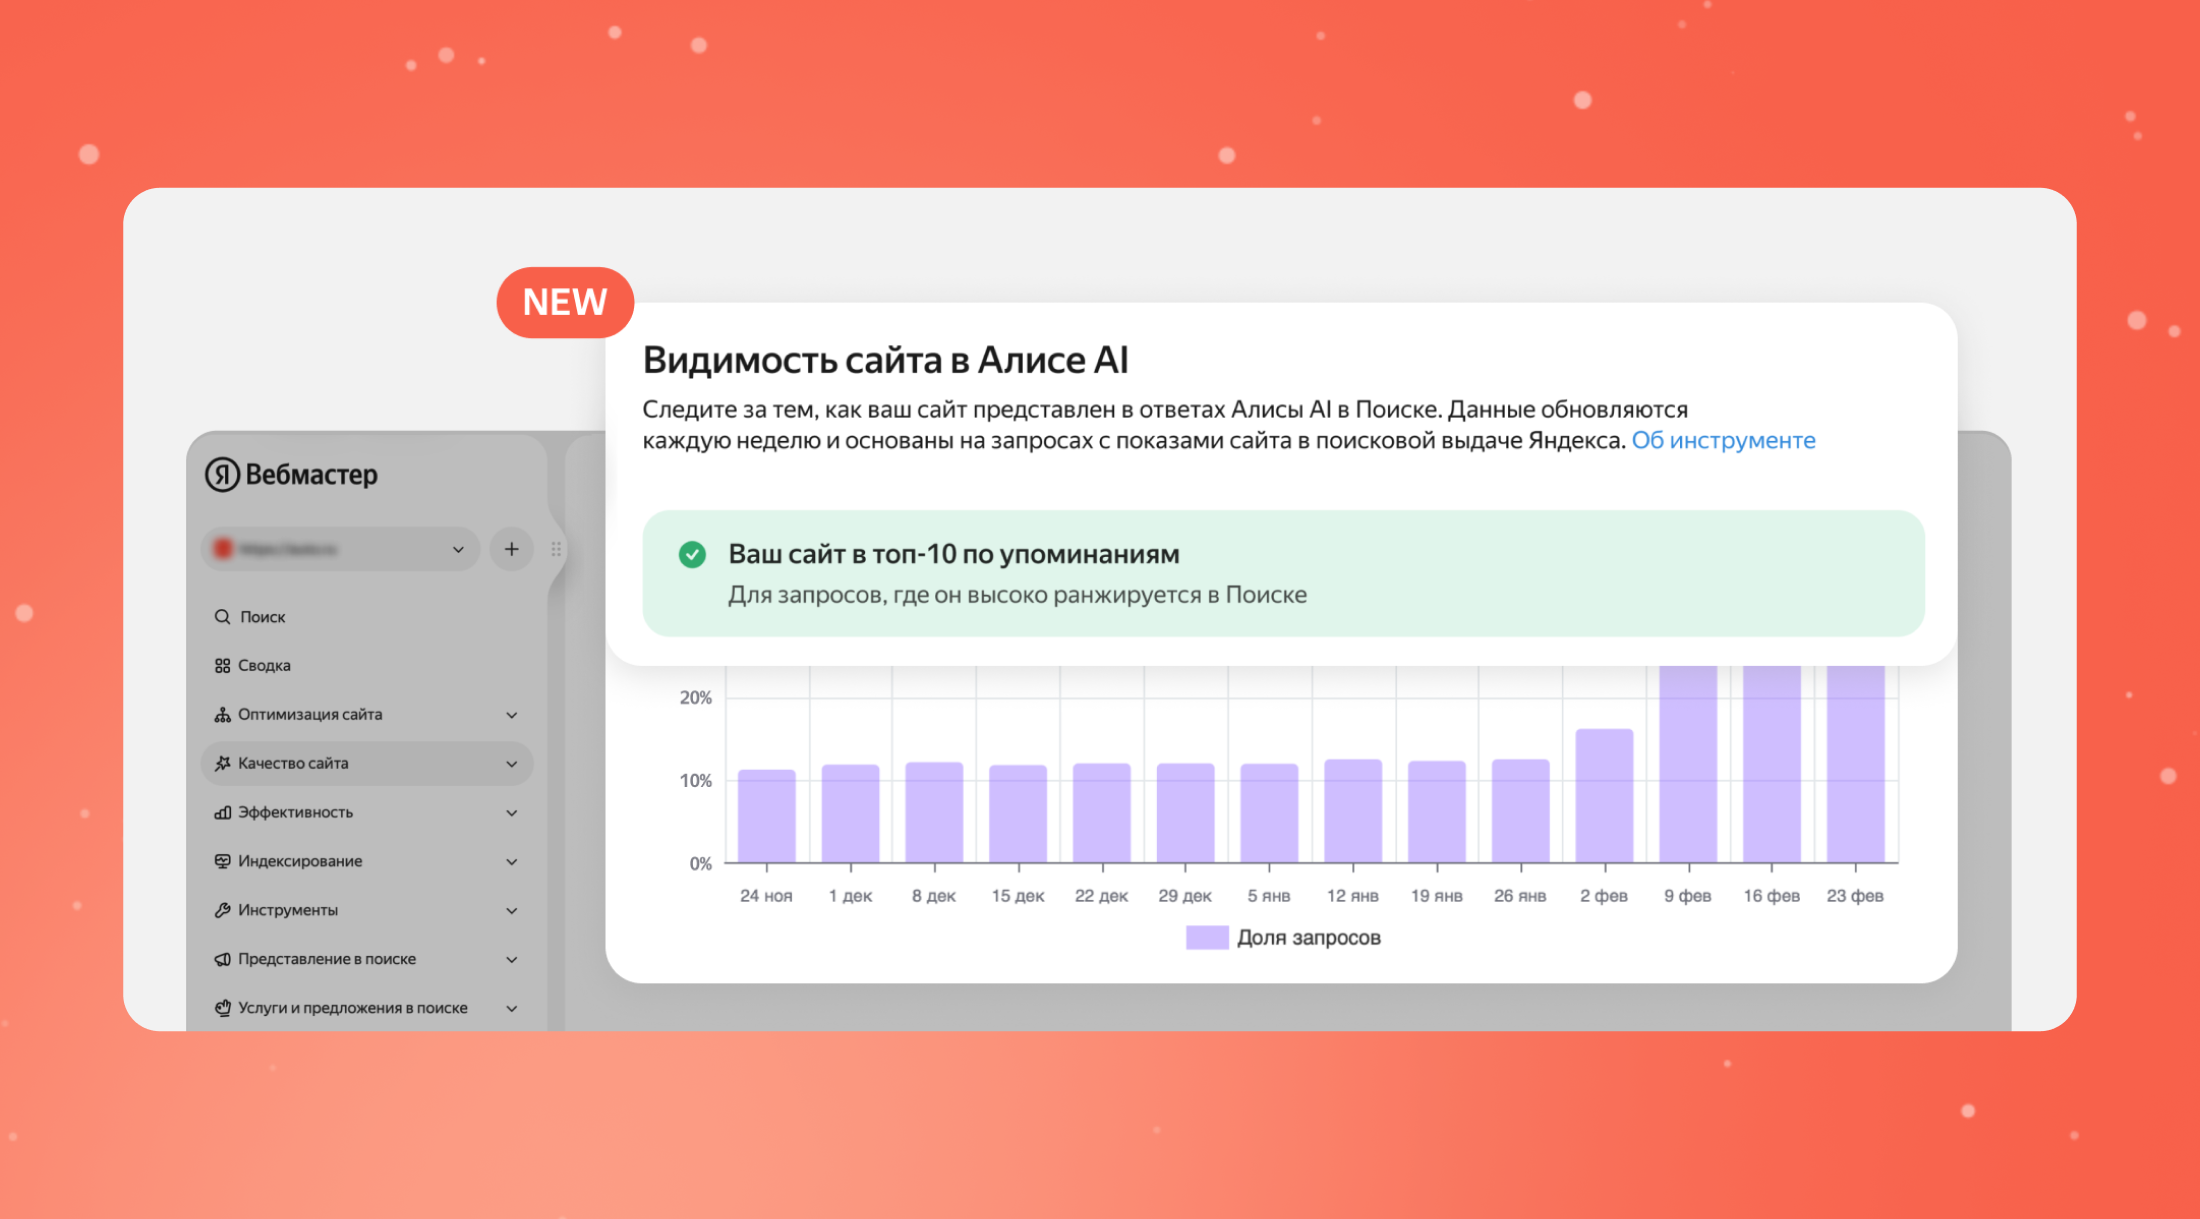Open the Поиск menu item
The height and width of the screenshot is (1219, 2200).
click(x=263, y=616)
